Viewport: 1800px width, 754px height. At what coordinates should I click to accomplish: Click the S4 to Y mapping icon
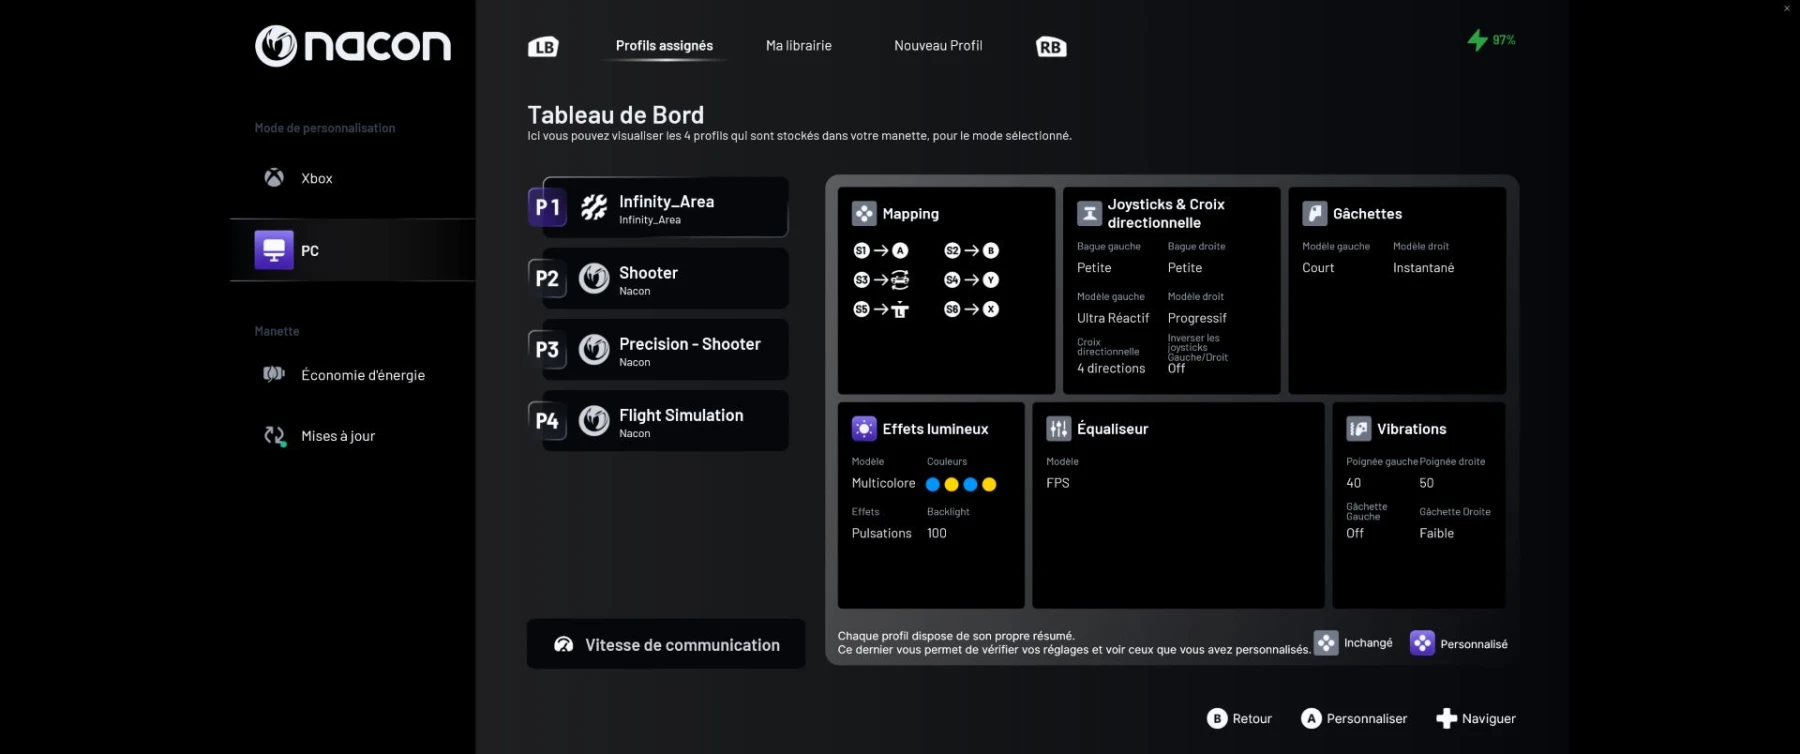(x=972, y=280)
